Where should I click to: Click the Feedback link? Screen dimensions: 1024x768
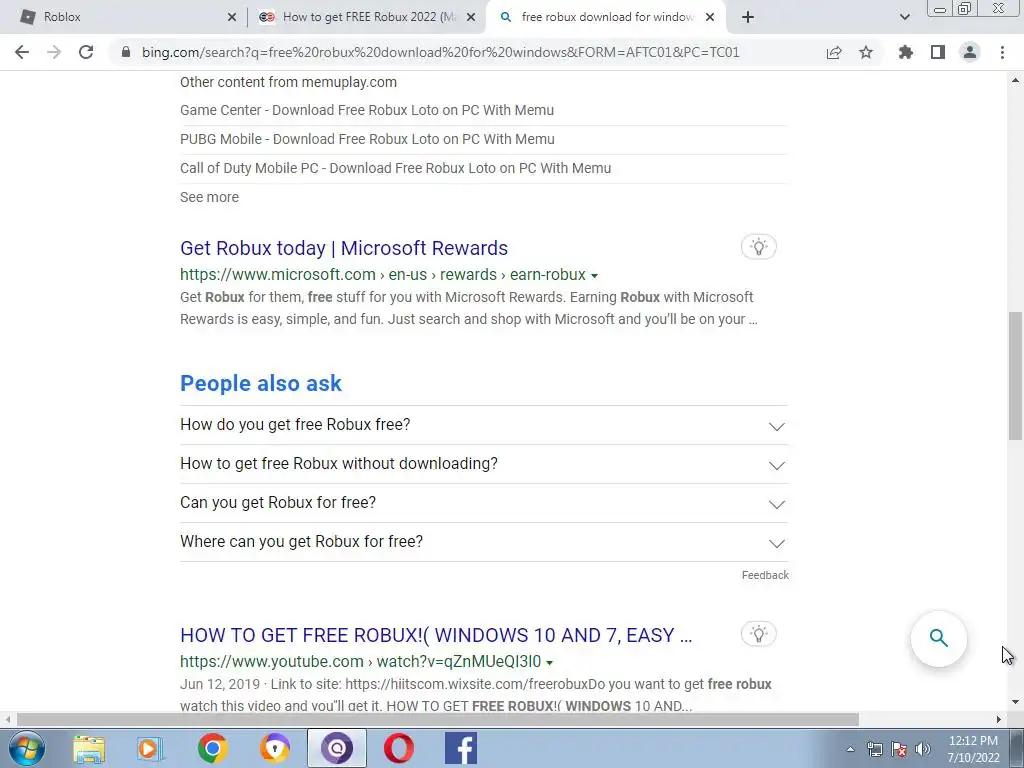coord(765,575)
